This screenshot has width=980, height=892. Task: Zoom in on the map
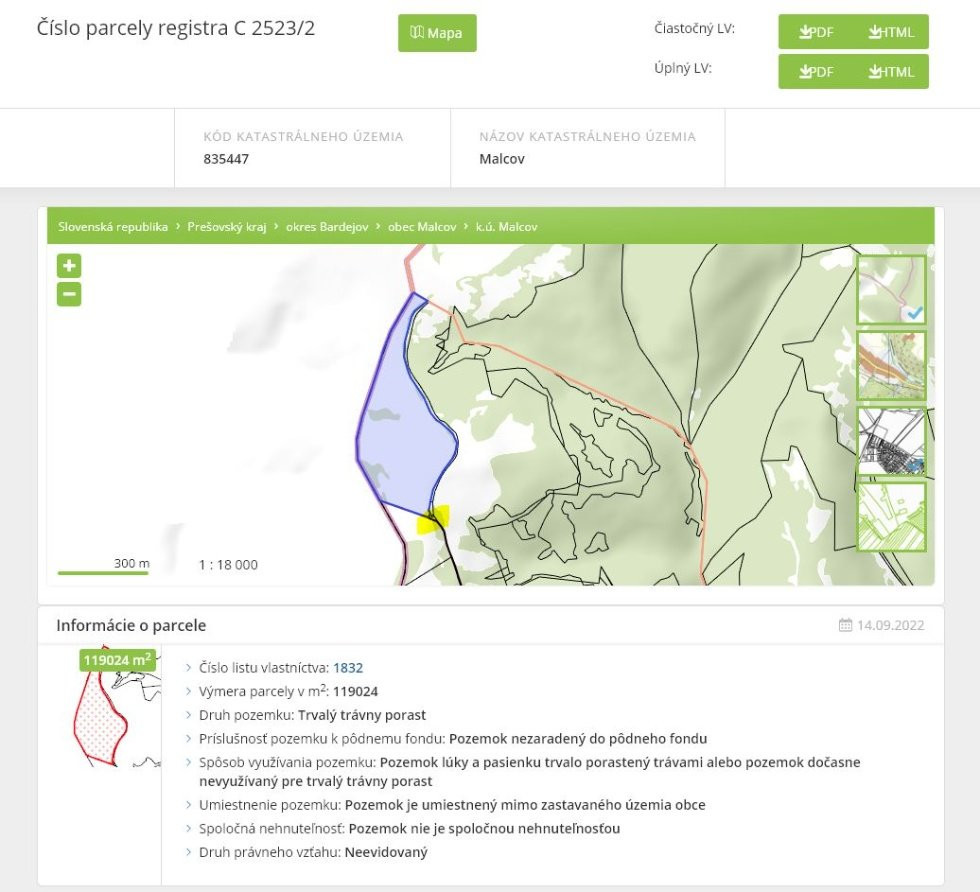pos(69,266)
